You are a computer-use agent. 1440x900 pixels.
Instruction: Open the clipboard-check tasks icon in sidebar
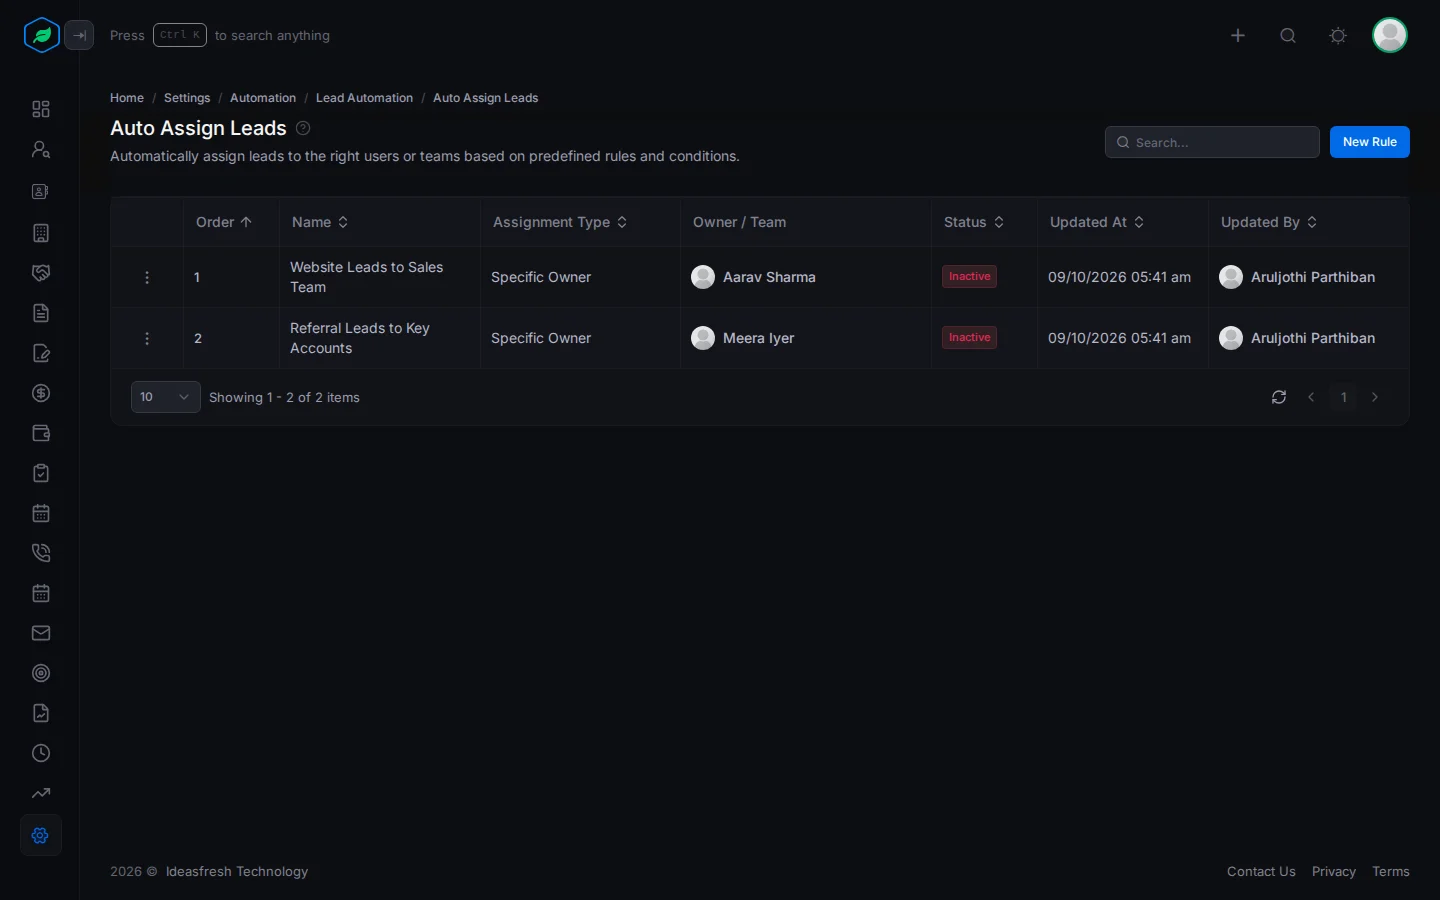[41, 473]
